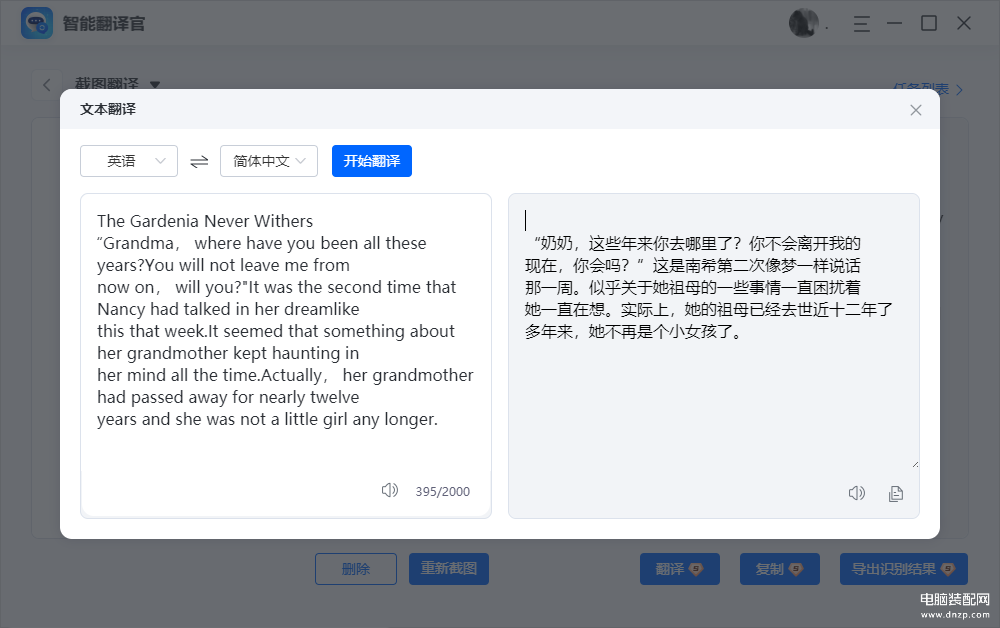Click the swap languages arrows icon
Viewport: 1000px width, 628px height.
(199, 161)
